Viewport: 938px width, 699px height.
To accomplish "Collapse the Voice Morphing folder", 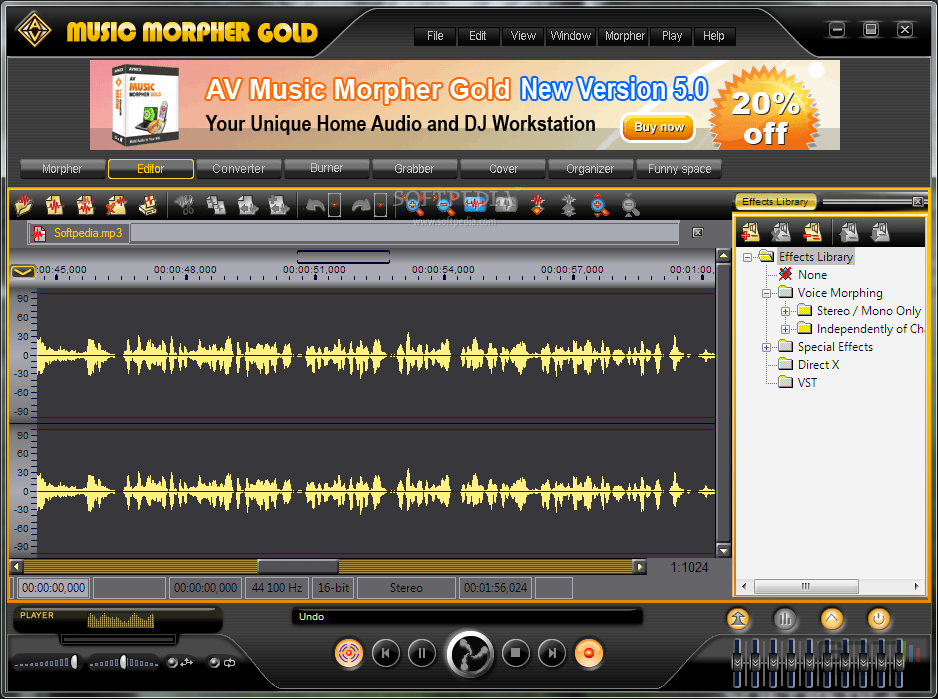I will point(766,293).
